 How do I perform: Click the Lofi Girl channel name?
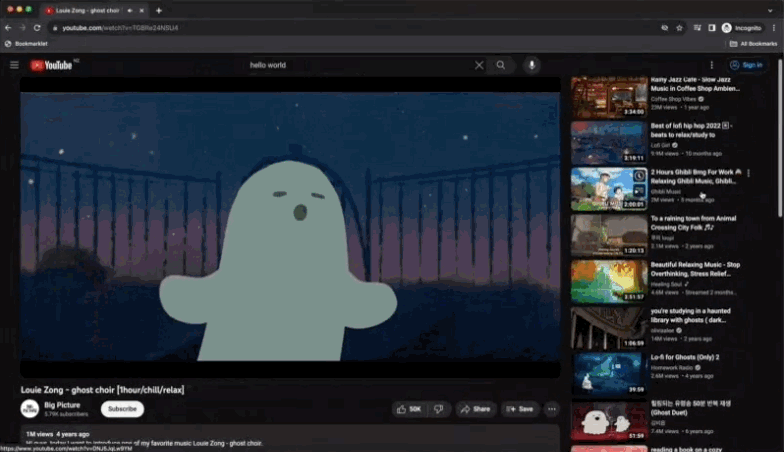tap(660, 145)
